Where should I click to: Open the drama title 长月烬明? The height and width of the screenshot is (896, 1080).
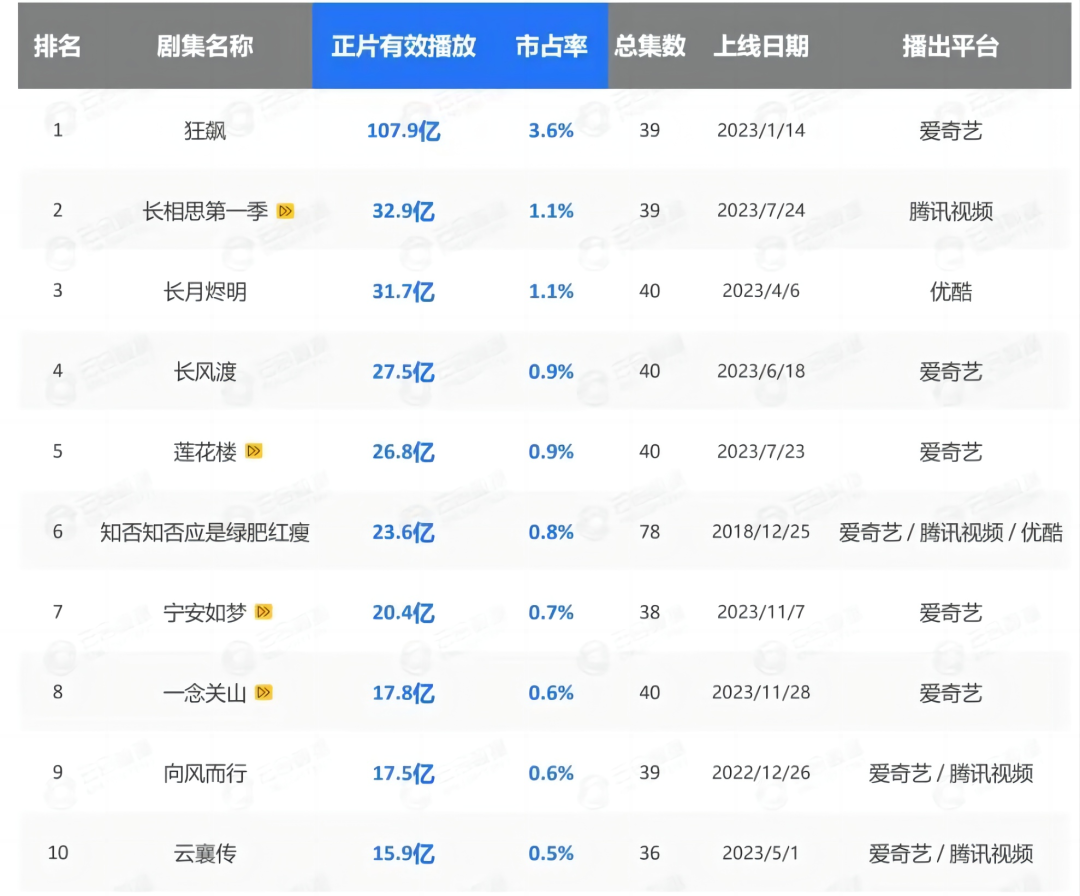205,292
